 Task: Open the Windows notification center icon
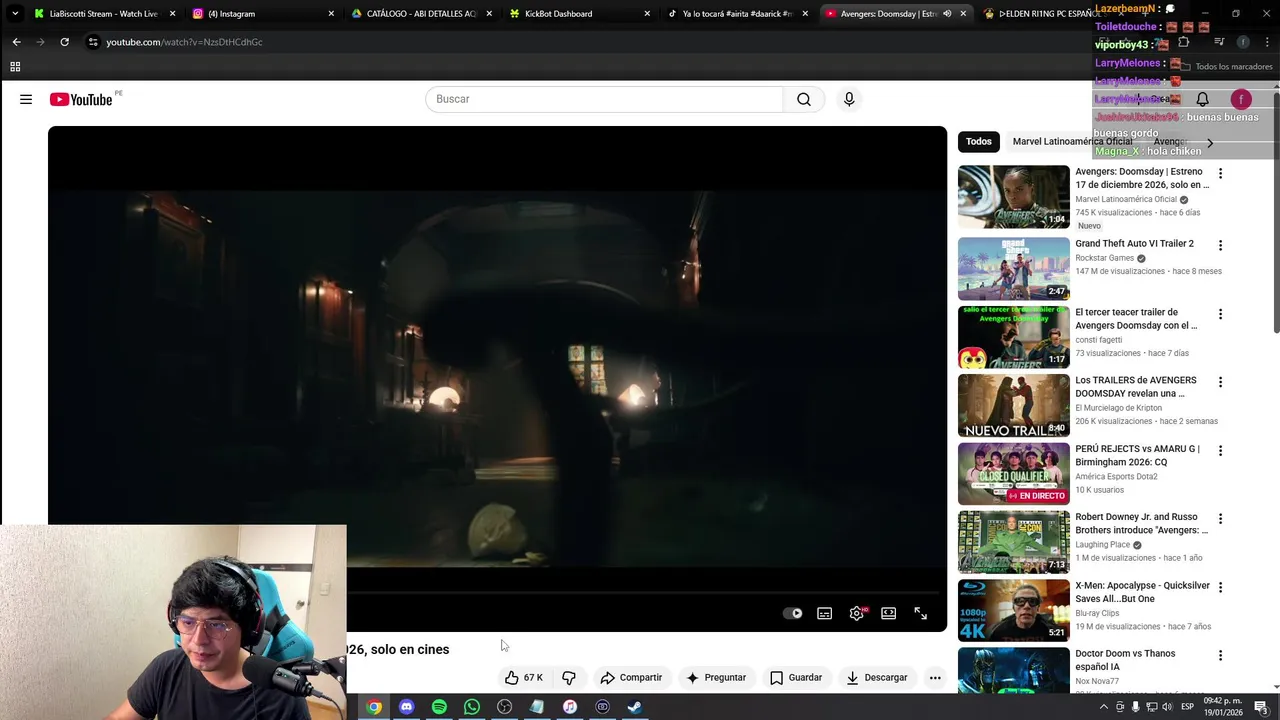pyautogui.click(x=1261, y=707)
